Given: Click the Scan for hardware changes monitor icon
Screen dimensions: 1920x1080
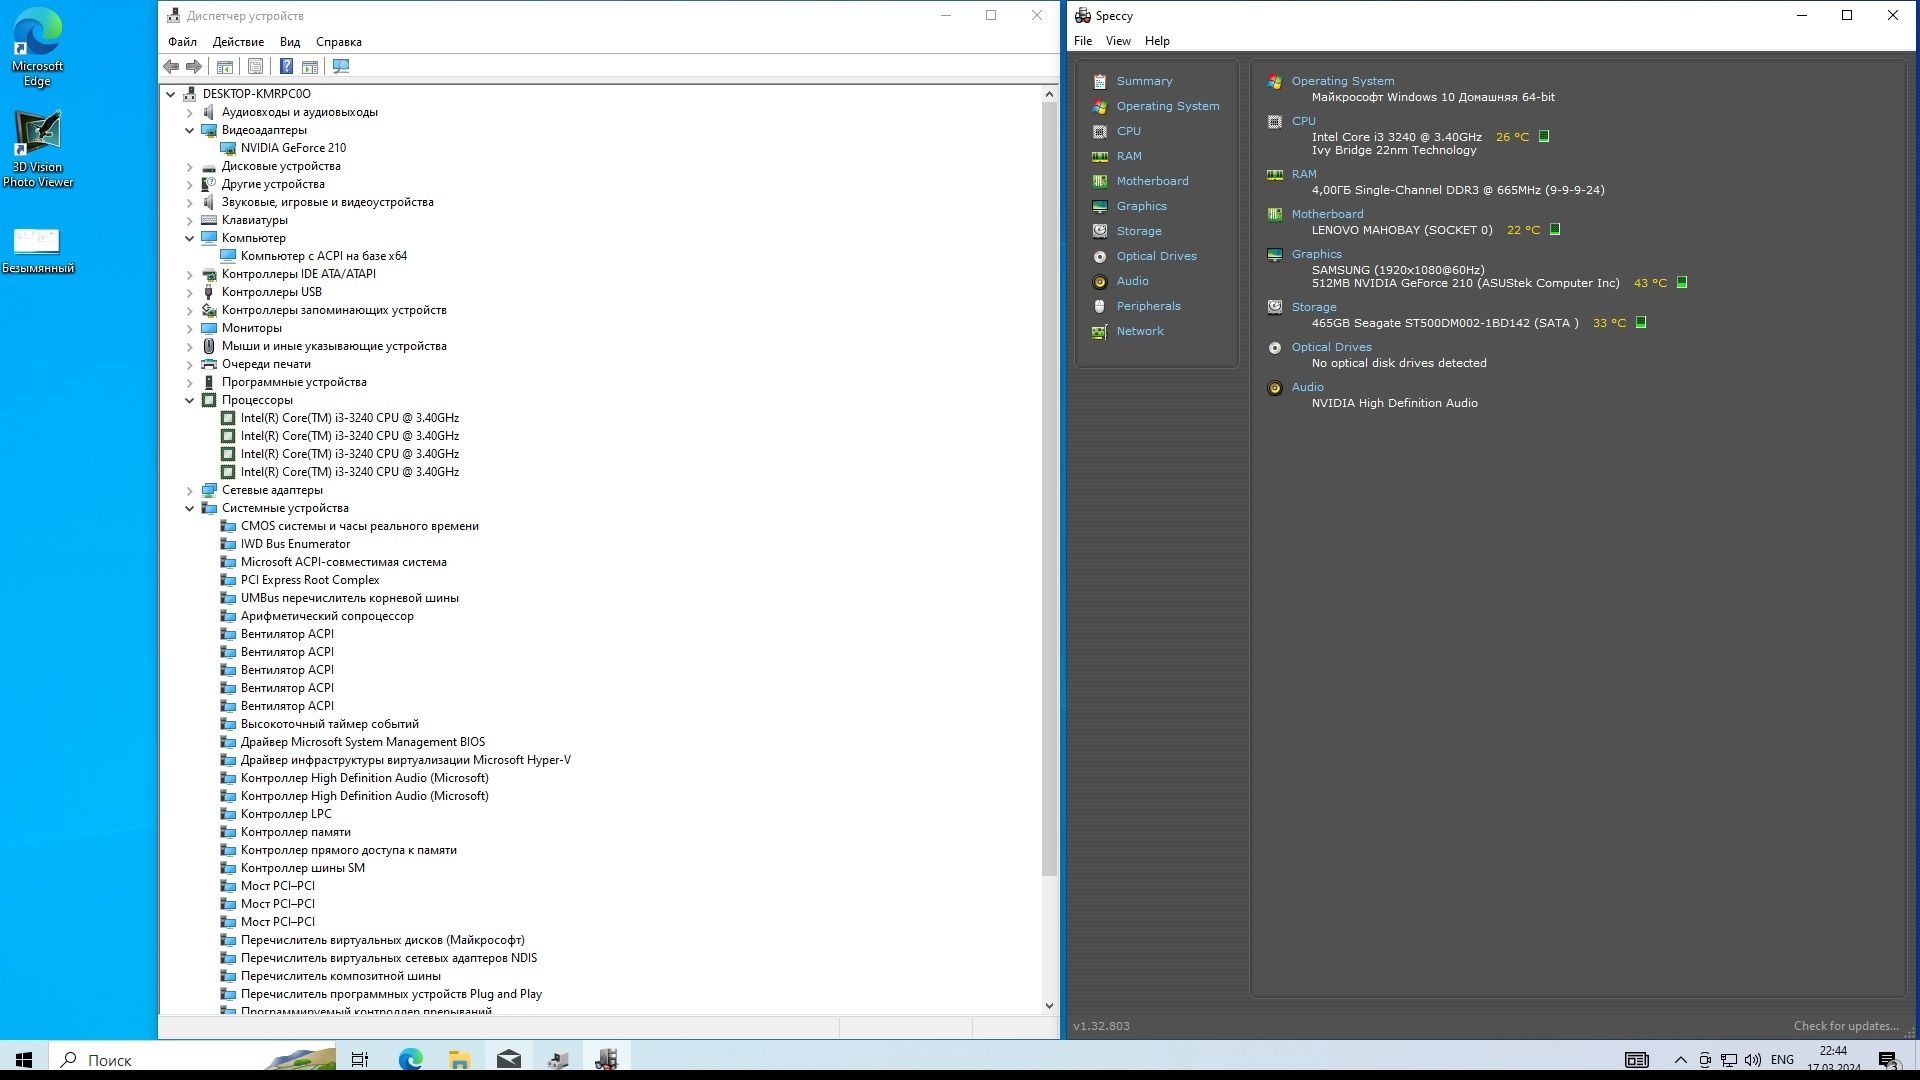Looking at the screenshot, I should click(341, 66).
